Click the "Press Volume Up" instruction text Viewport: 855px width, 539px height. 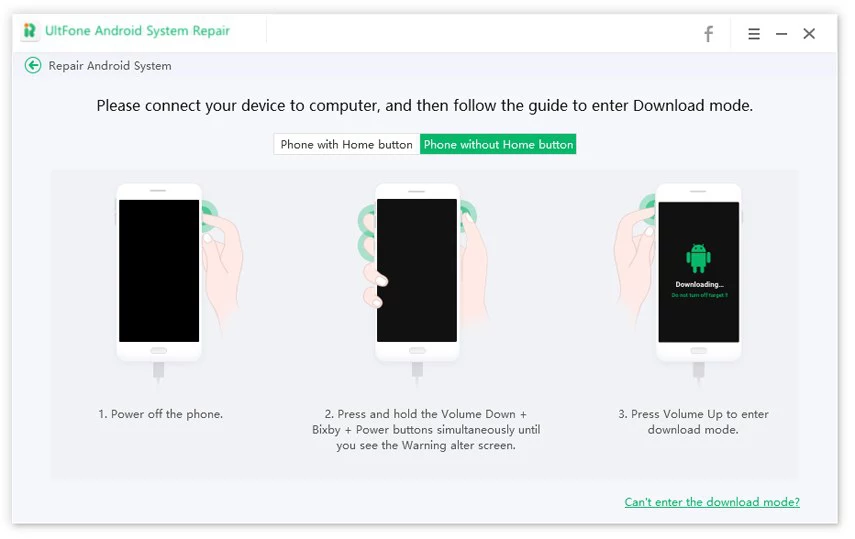[699, 422]
